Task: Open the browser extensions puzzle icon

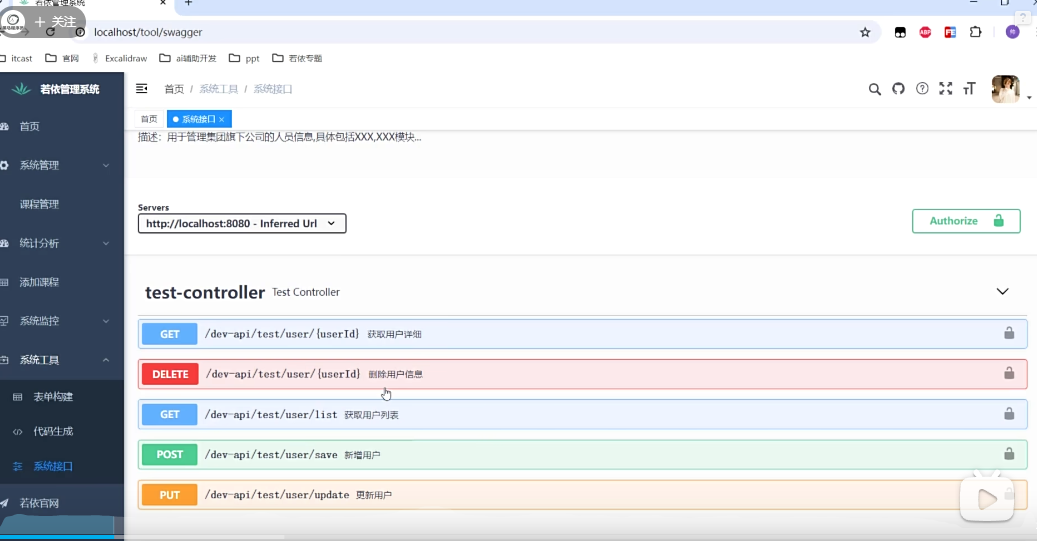Action: click(975, 32)
